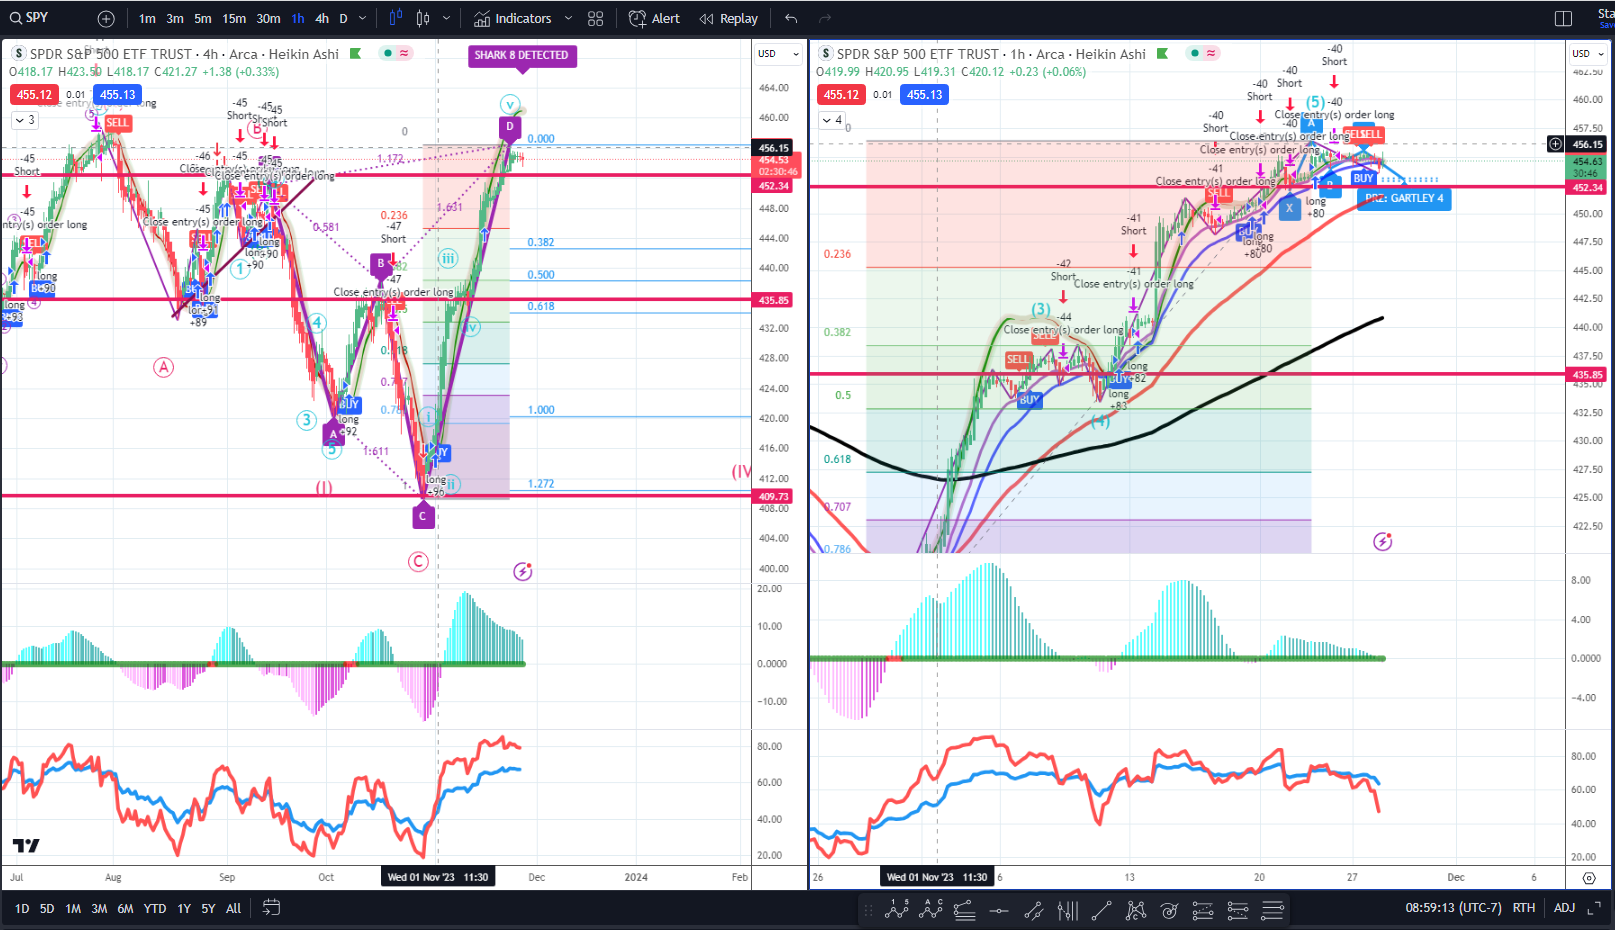Select the trend-based Fib extension tool
This screenshot has height=930, width=1615.
coord(1033,910)
